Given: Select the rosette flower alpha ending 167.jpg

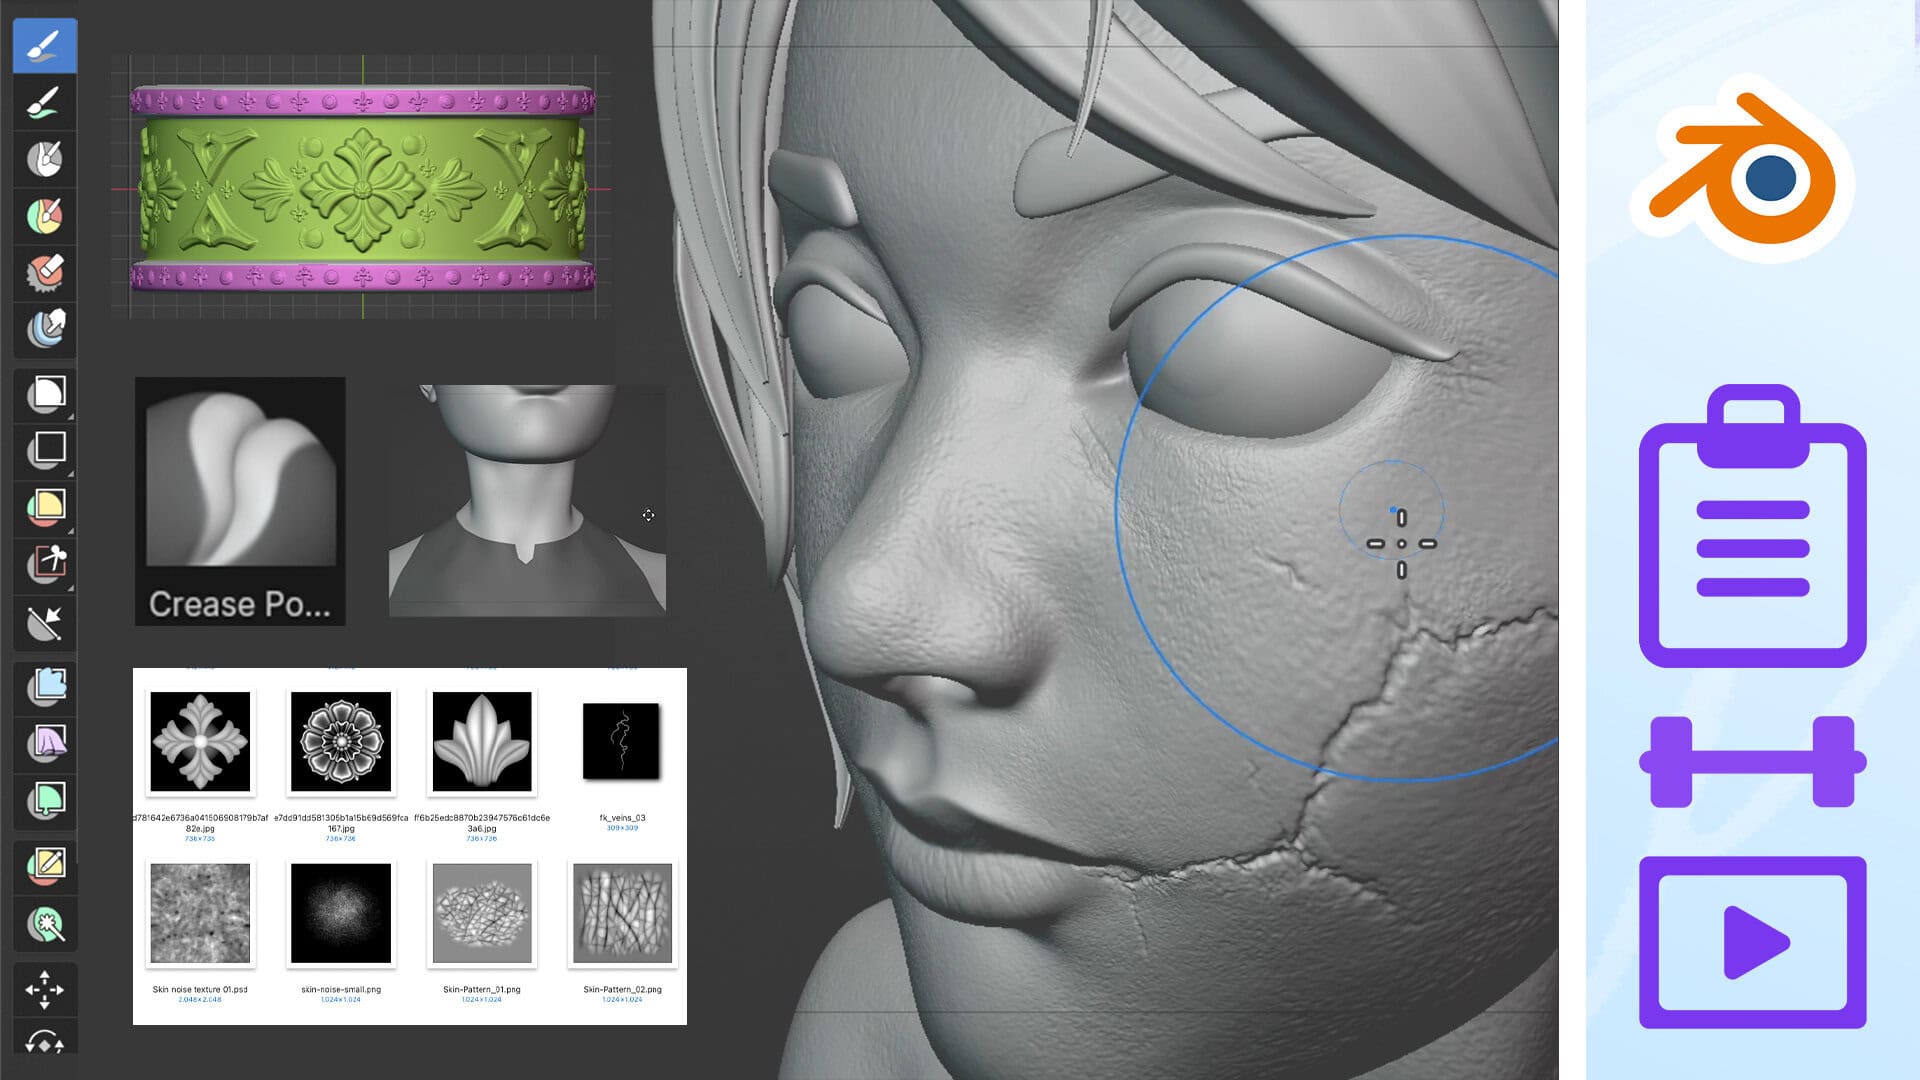Looking at the screenshot, I should pyautogui.click(x=341, y=742).
